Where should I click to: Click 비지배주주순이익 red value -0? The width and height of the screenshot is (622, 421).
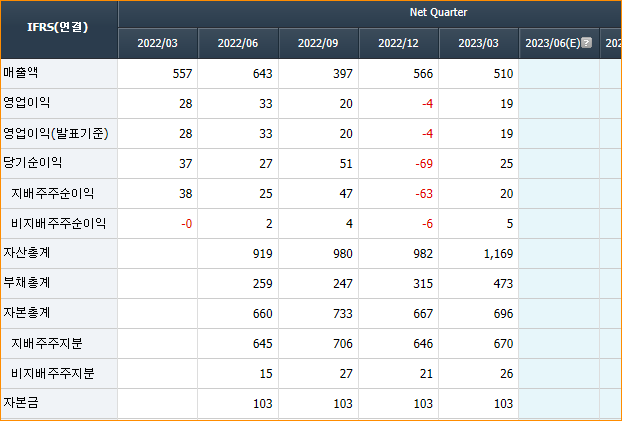click(x=187, y=224)
